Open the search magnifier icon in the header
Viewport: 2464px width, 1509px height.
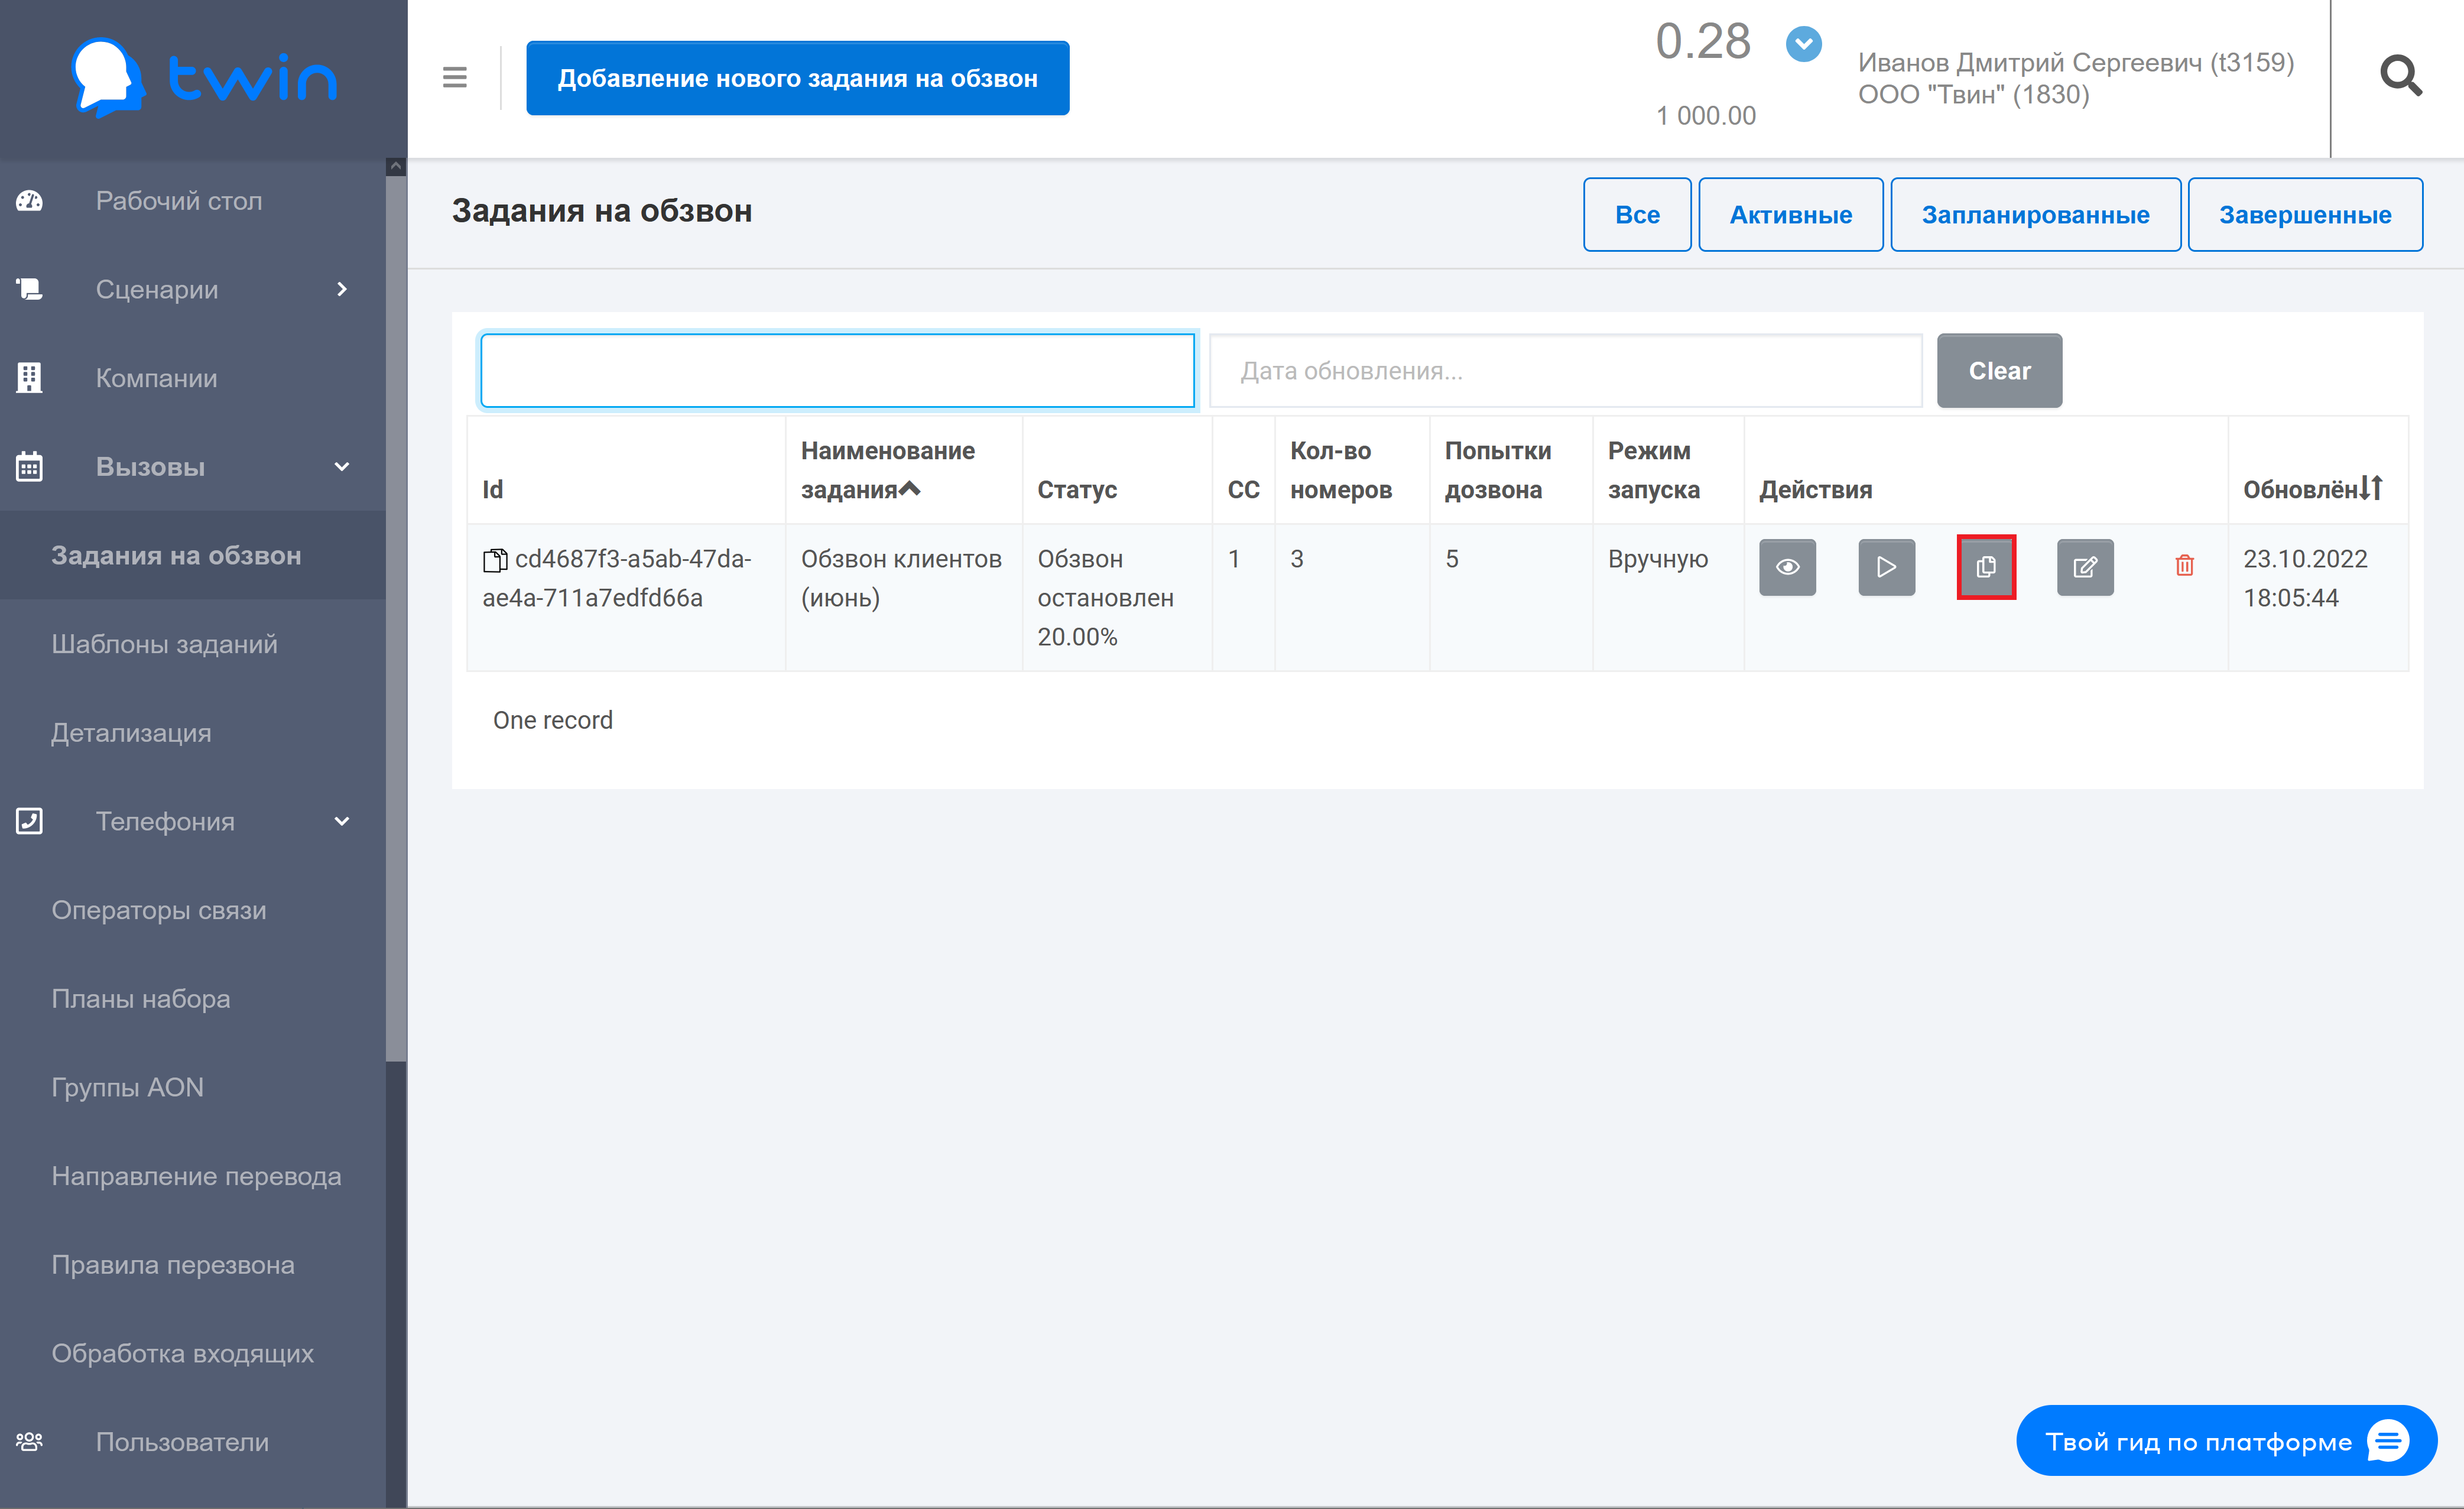tap(2400, 77)
